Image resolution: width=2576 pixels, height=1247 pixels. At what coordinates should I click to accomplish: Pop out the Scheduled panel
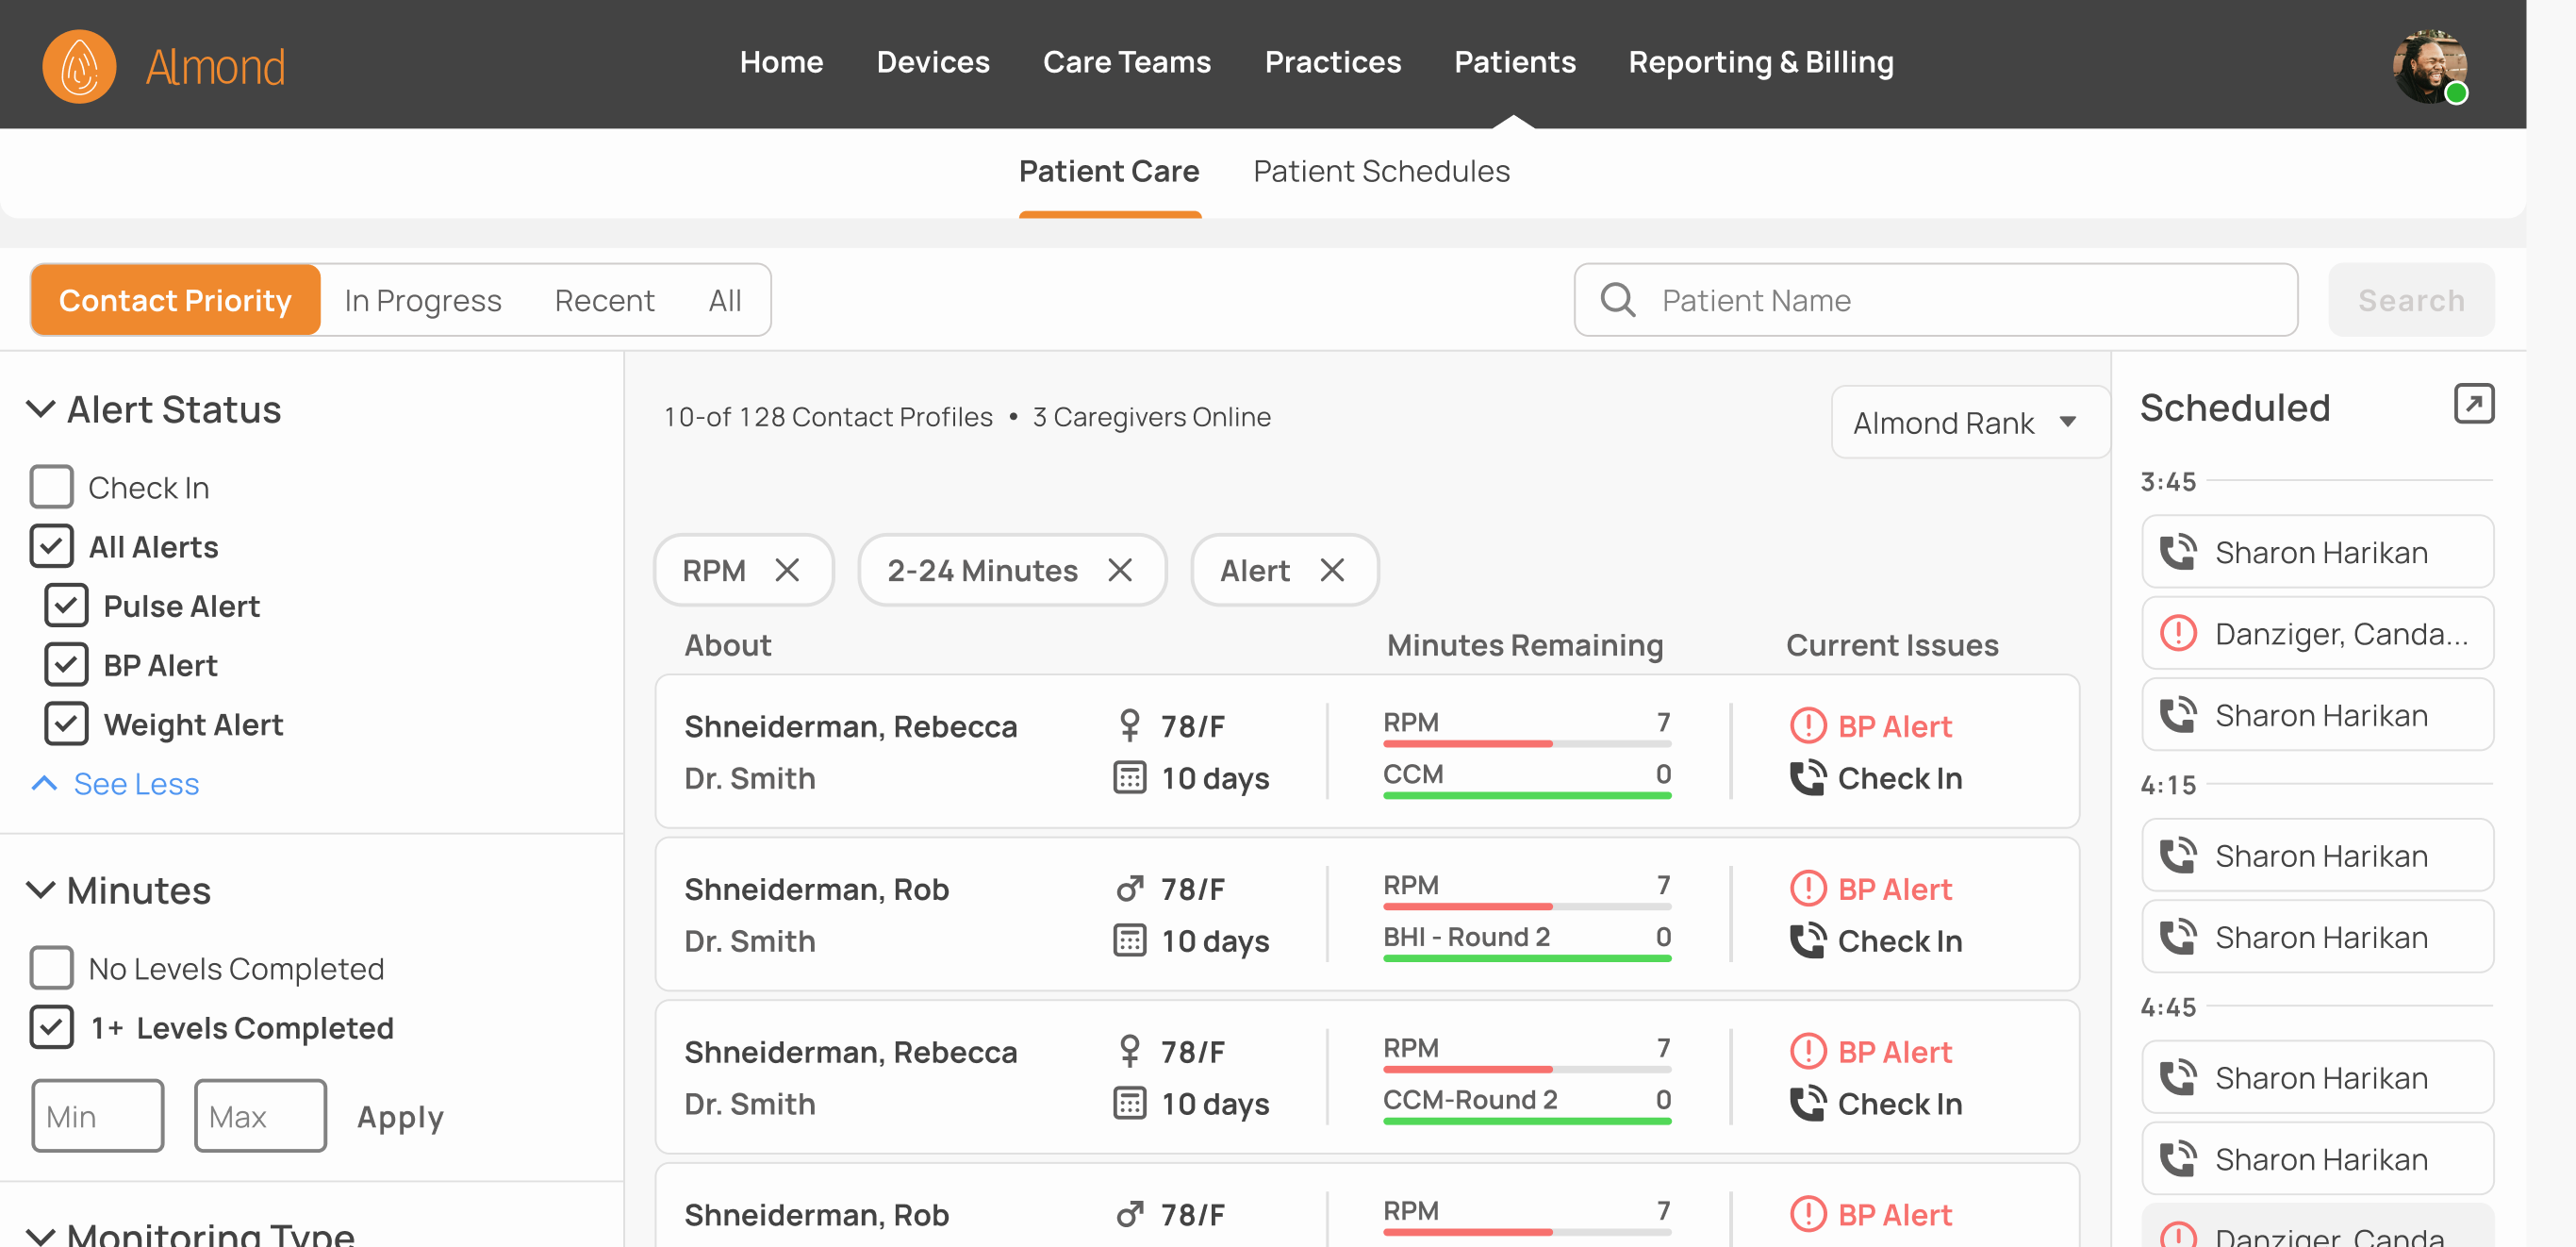tap(2472, 404)
